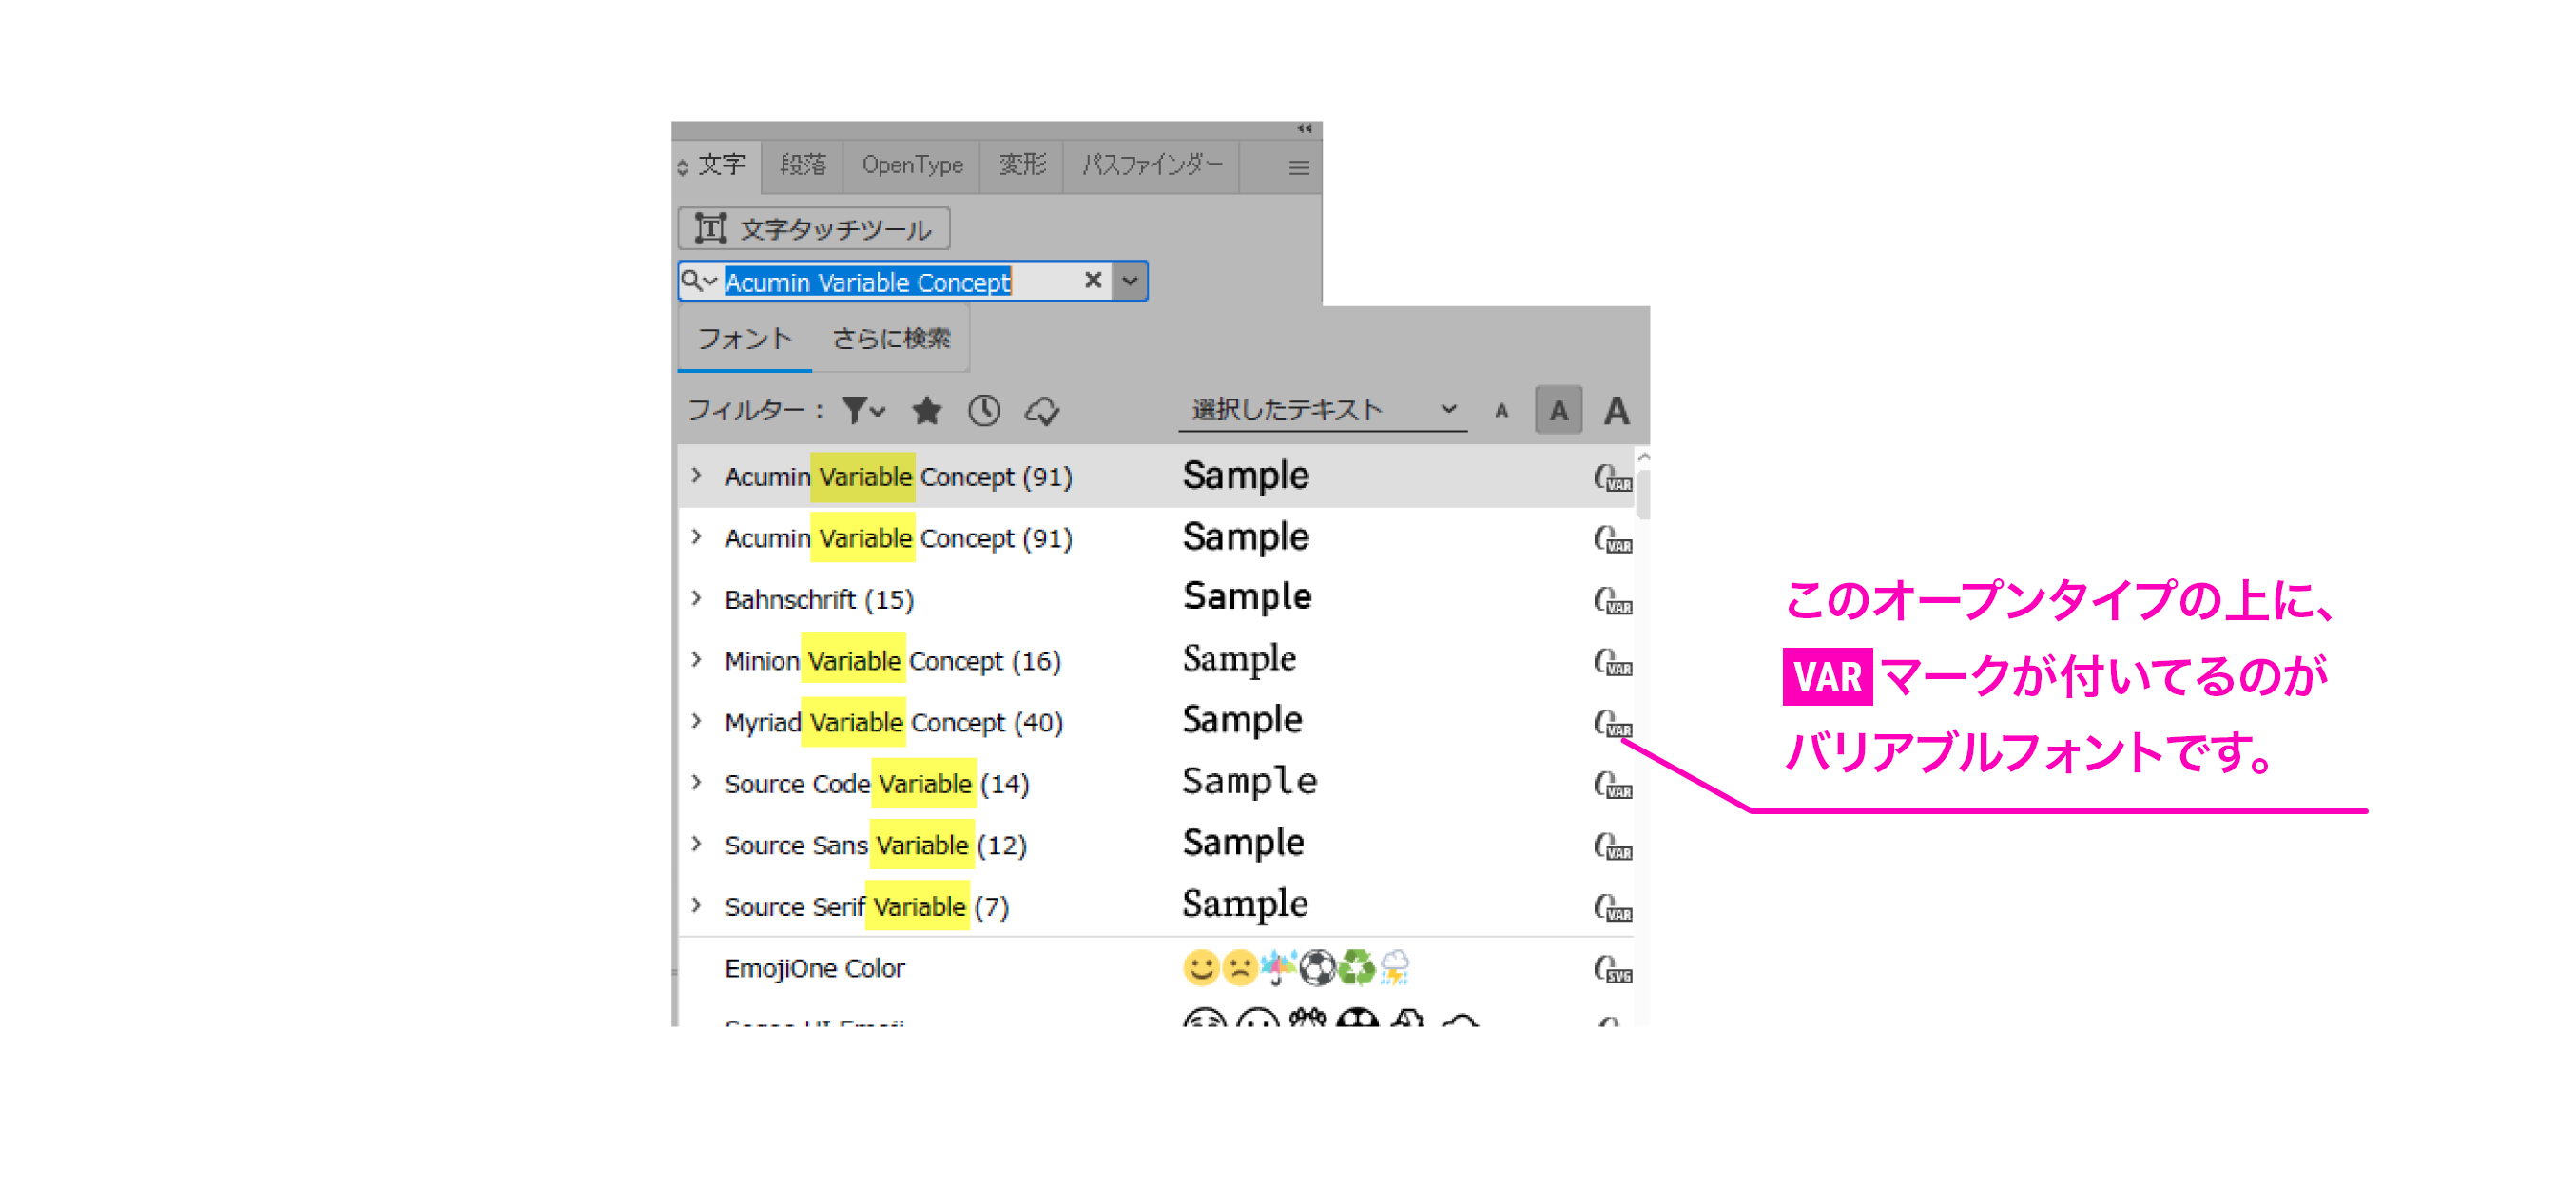2576x1187 pixels.
Task: Click the emoji preview for EmojiOne Color
Action: click(x=1296, y=967)
